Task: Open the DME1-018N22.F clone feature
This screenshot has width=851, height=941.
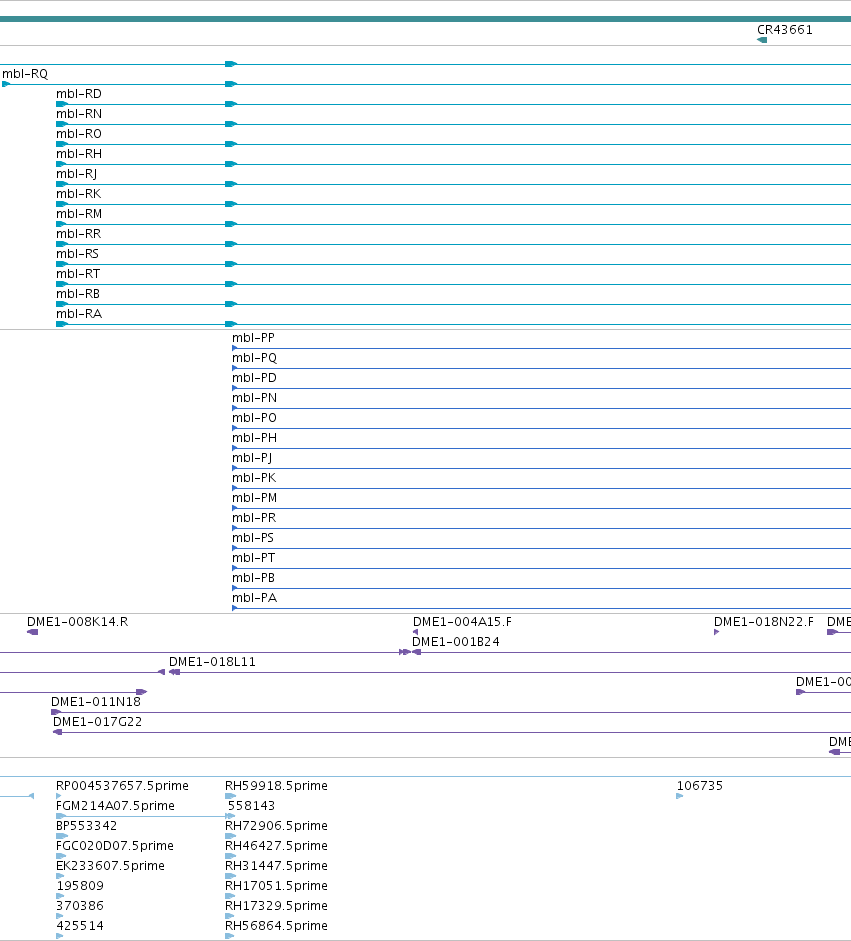Action: coord(764,622)
